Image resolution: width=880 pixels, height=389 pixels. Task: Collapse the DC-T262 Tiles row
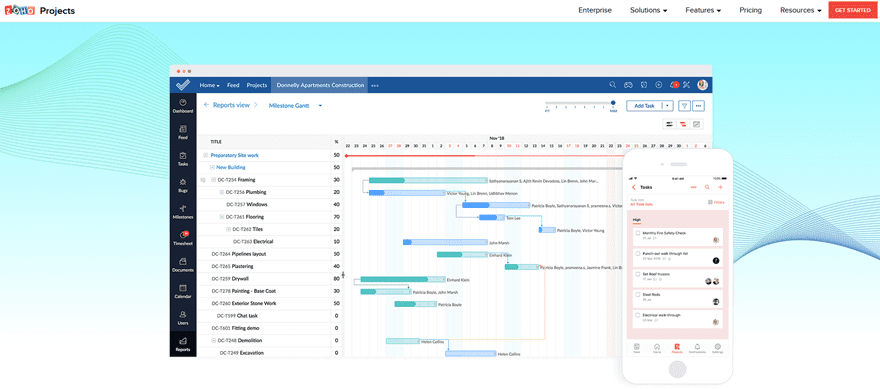tap(228, 229)
